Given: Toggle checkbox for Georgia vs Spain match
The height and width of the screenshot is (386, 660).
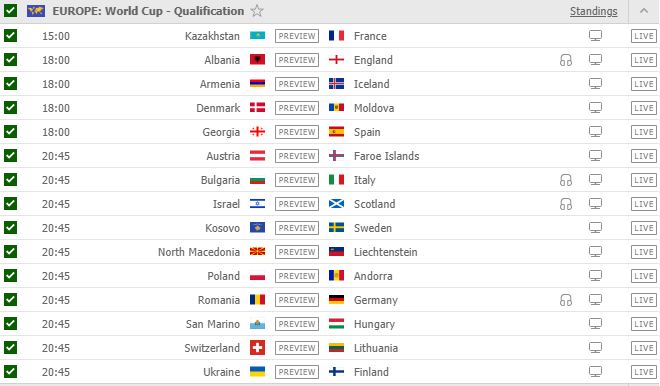Looking at the screenshot, I should (x=11, y=131).
